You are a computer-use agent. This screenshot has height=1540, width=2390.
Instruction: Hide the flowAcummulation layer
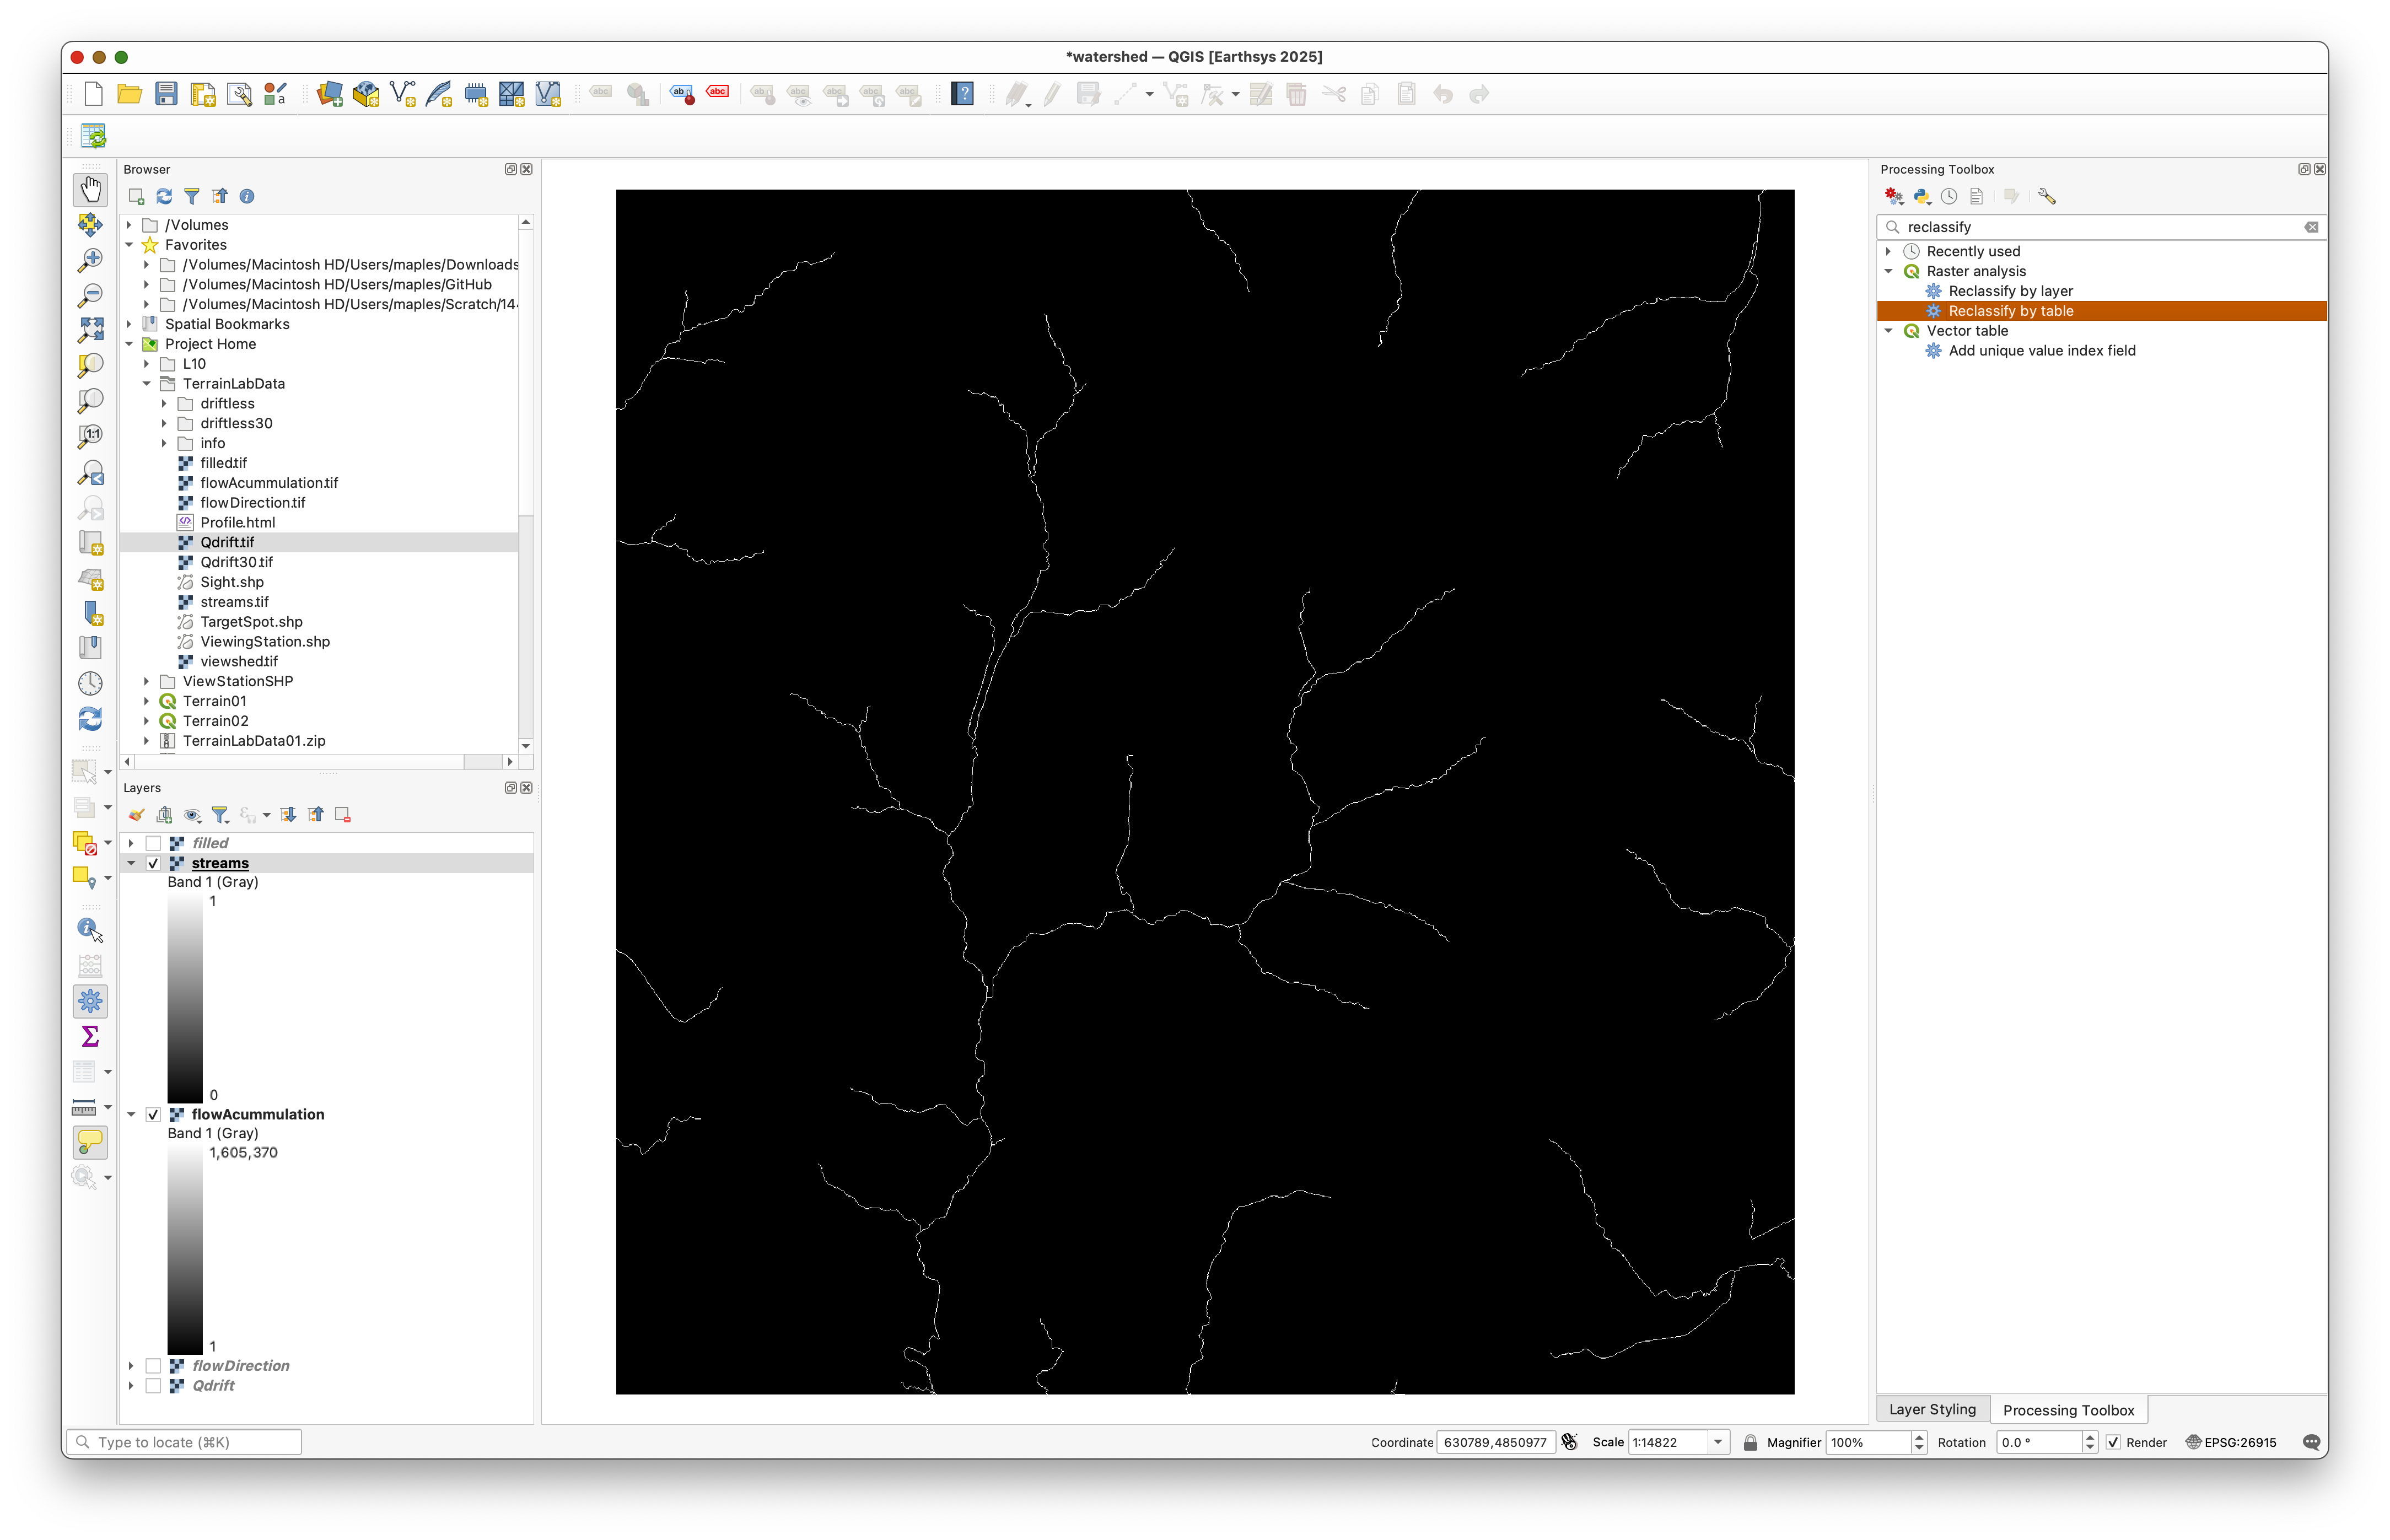point(153,1114)
